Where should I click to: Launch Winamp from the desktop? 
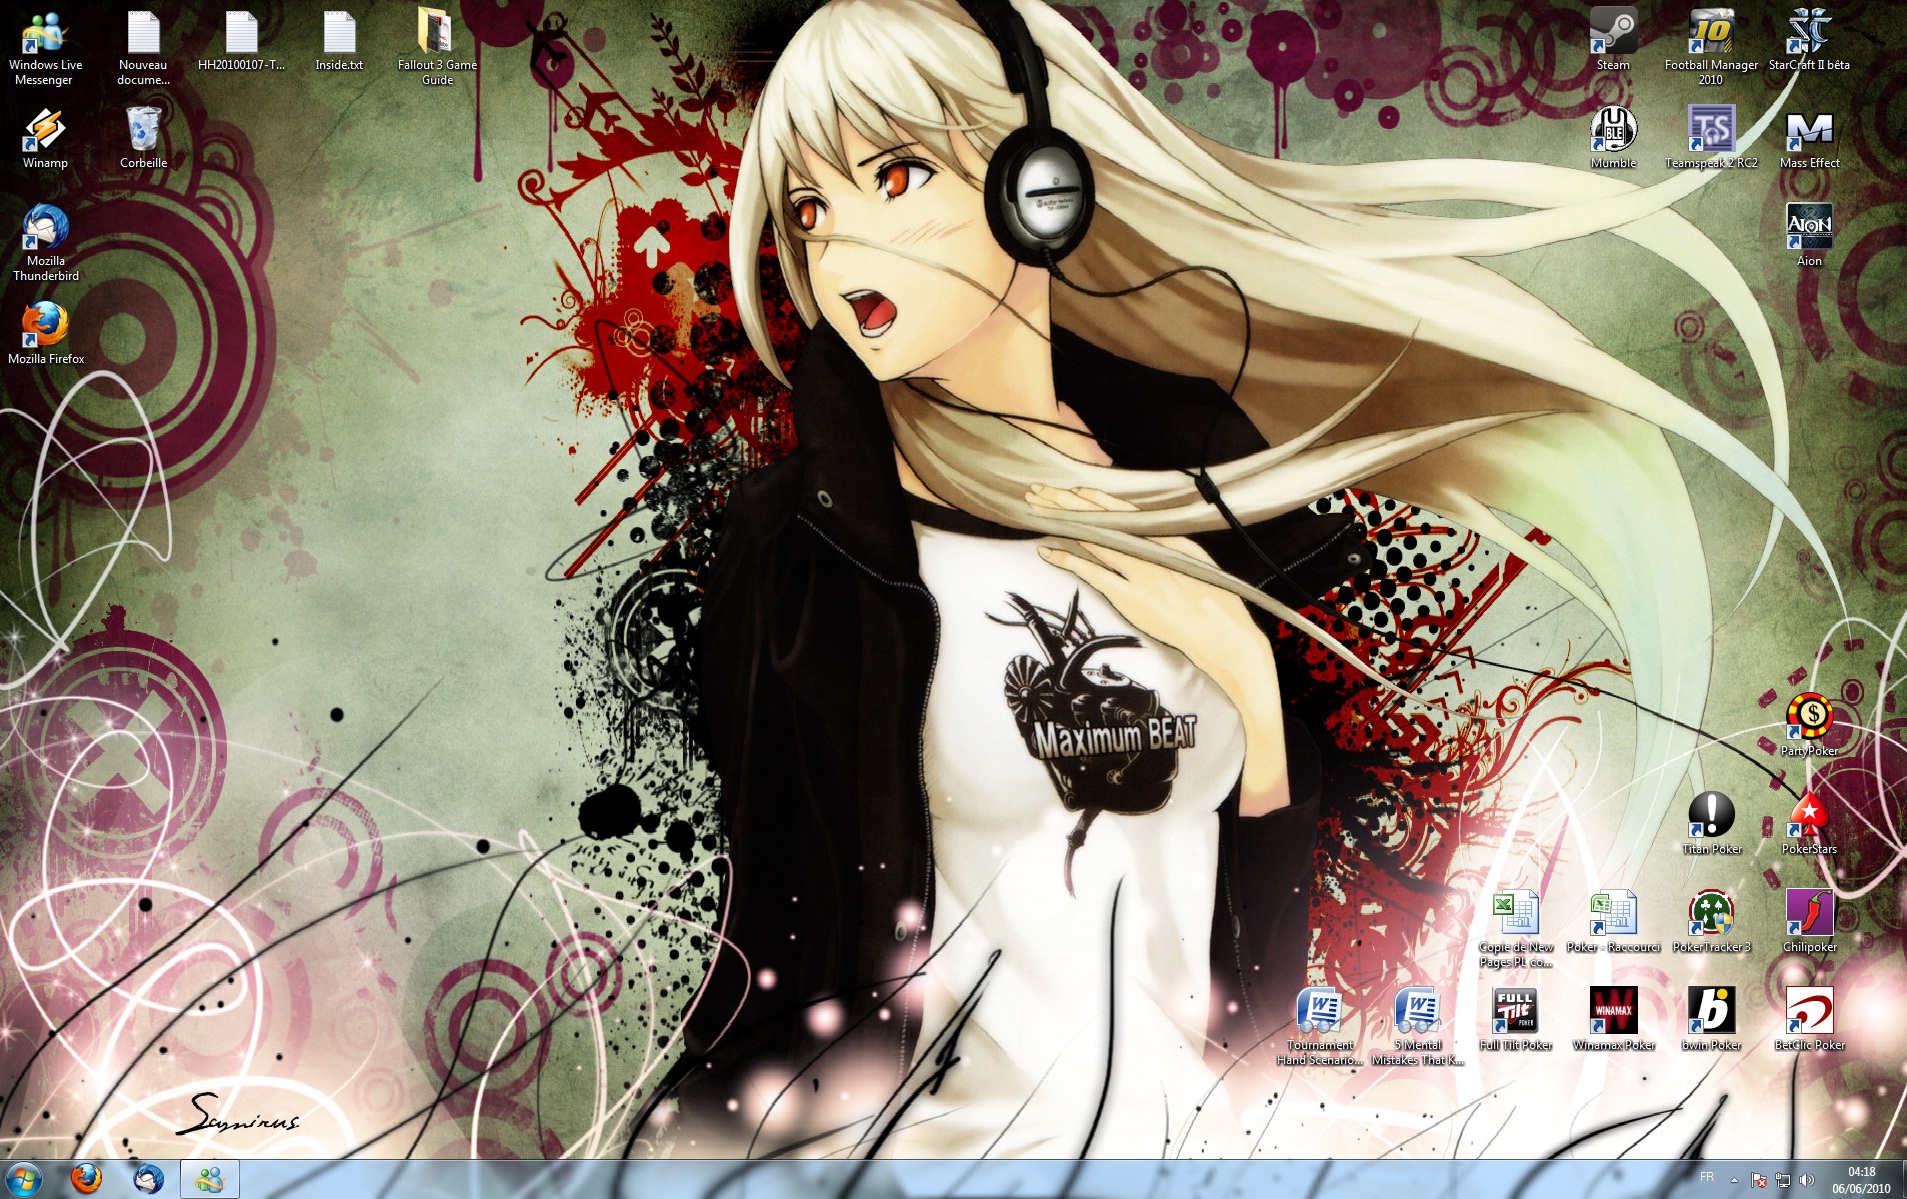pyautogui.click(x=45, y=139)
